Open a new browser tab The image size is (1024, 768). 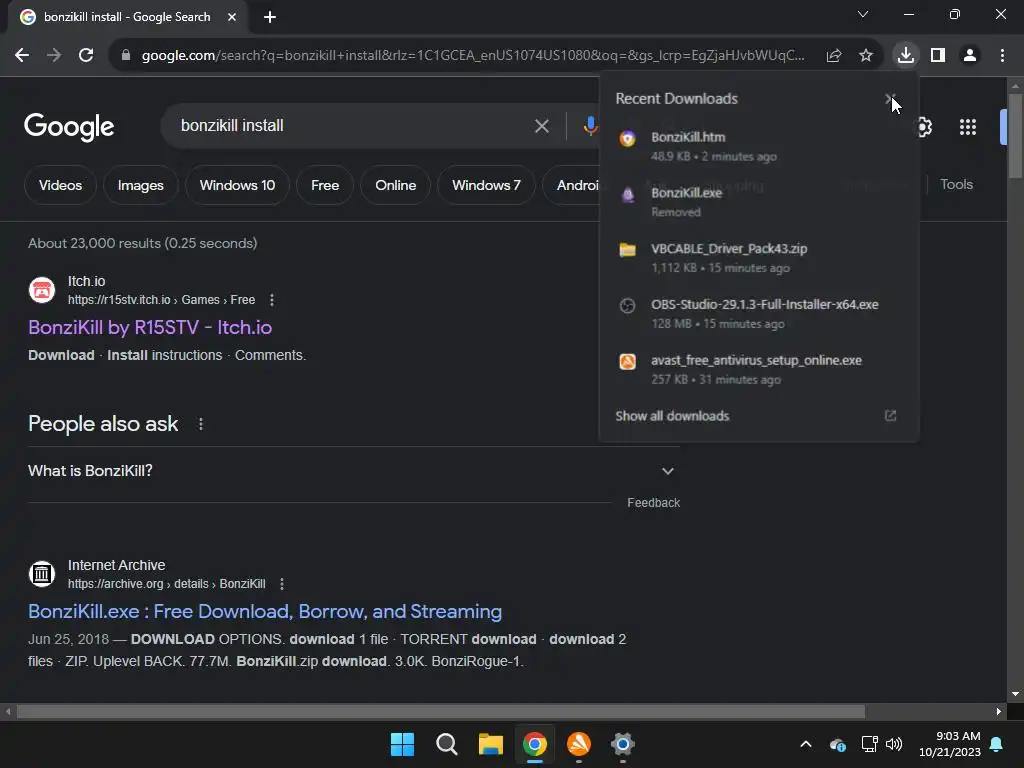(270, 17)
